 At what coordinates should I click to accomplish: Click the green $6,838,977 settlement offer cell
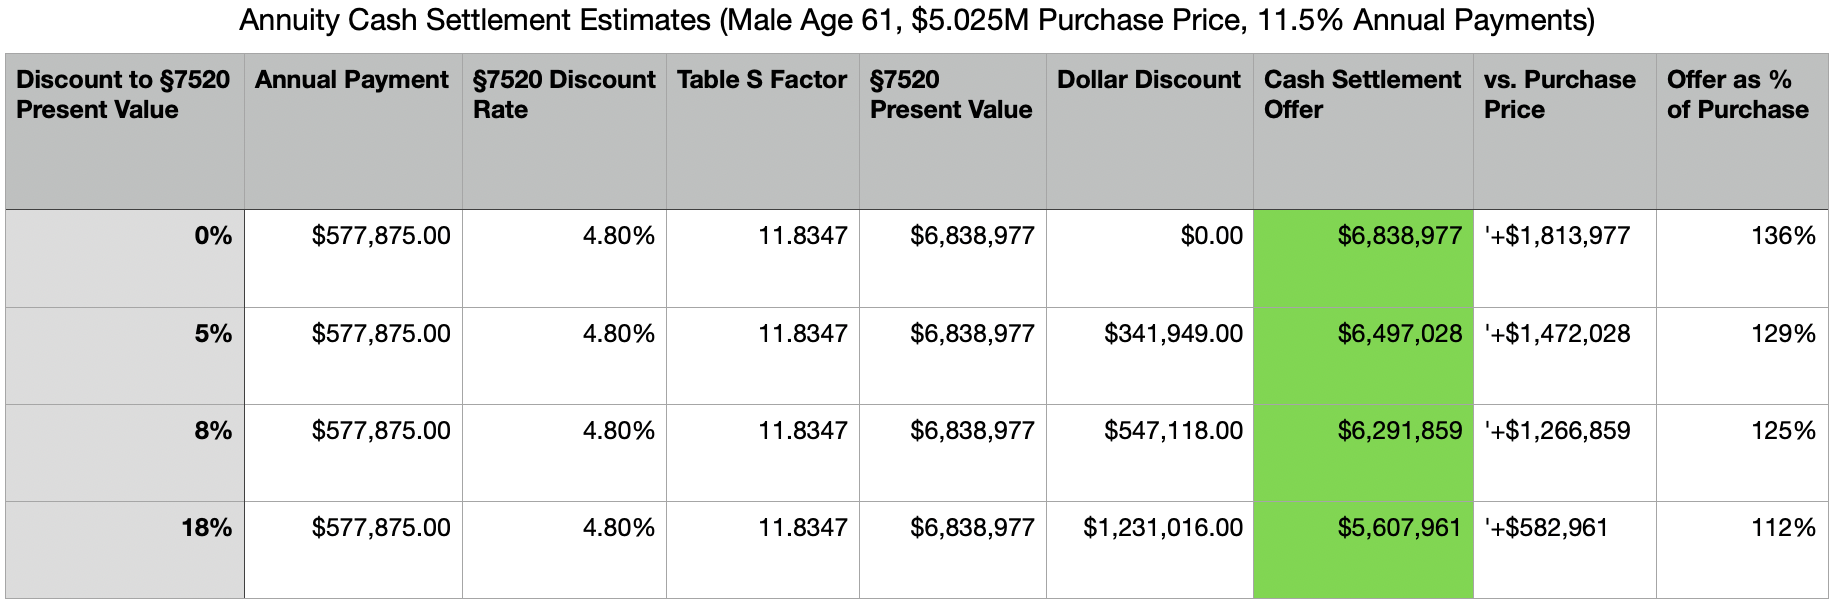1399,236
